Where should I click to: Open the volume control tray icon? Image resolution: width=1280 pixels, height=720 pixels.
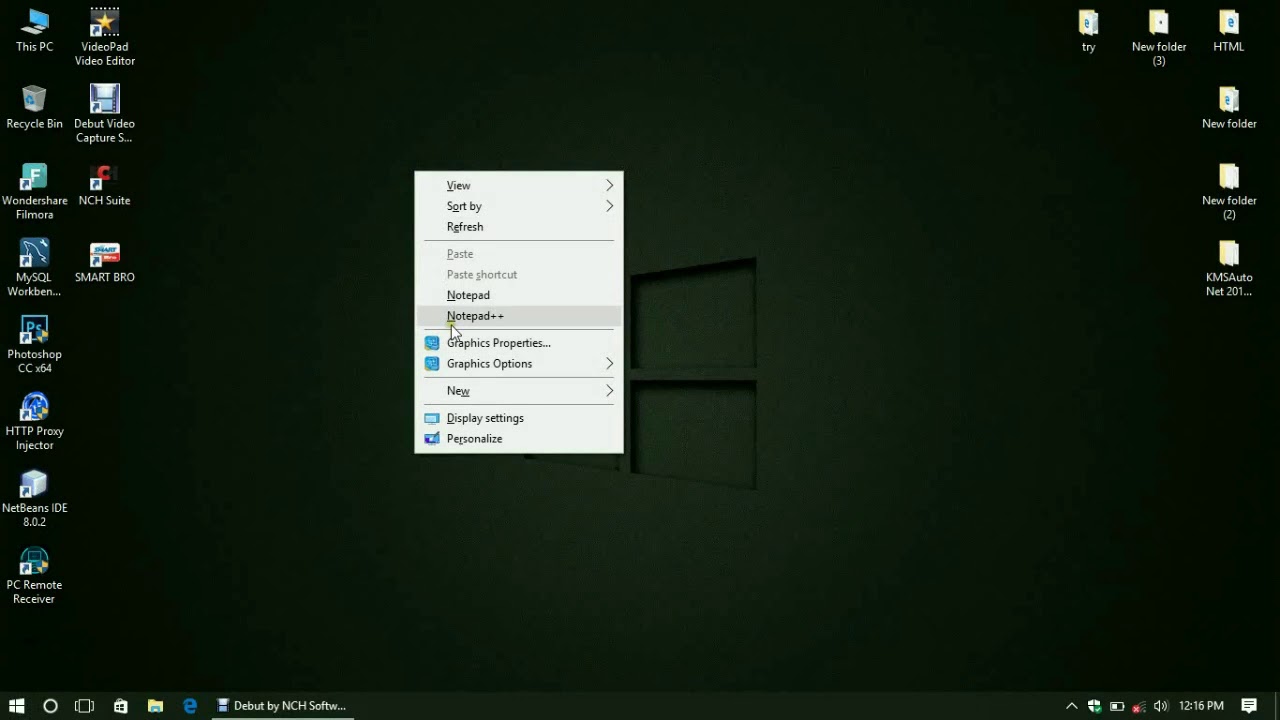(1160, 706)
